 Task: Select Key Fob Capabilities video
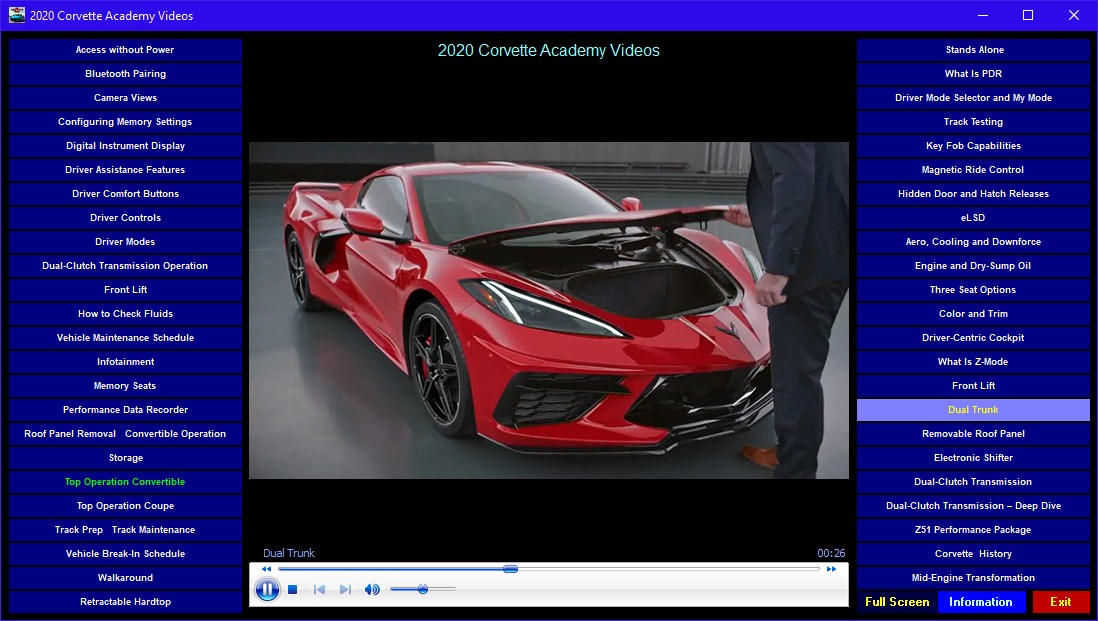coord(973,146)
